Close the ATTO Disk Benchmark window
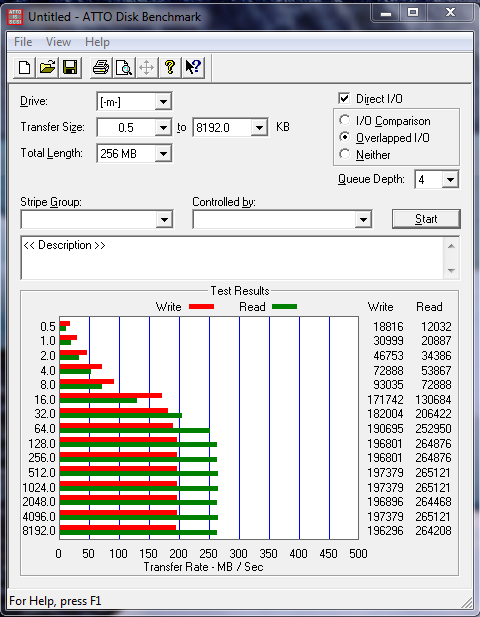 pos(450,13)
